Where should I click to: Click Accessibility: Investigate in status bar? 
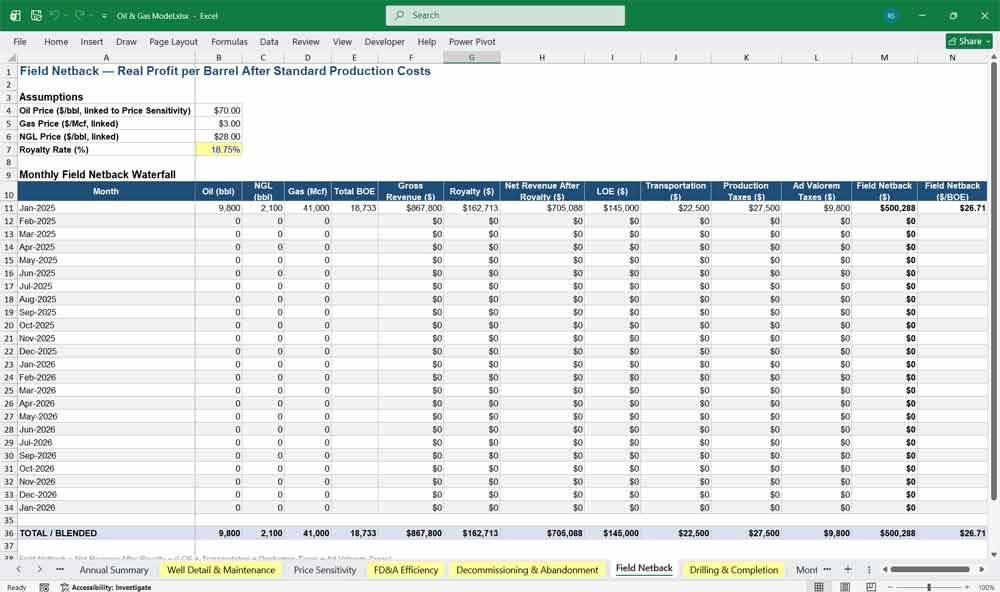click(106, 587)
